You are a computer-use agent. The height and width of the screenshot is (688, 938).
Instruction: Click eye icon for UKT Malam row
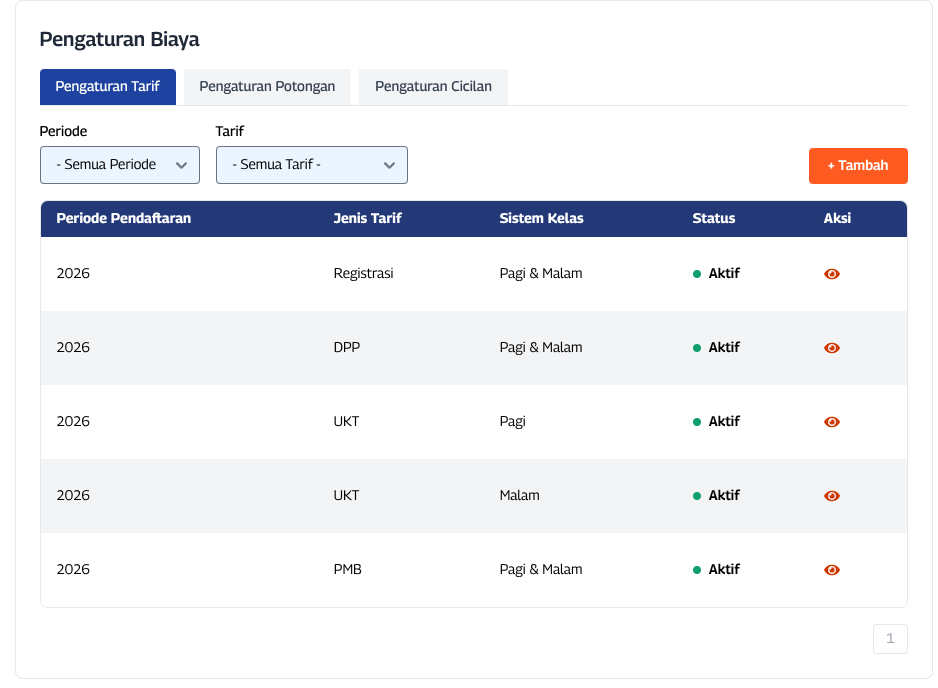(x=831, y=496)
